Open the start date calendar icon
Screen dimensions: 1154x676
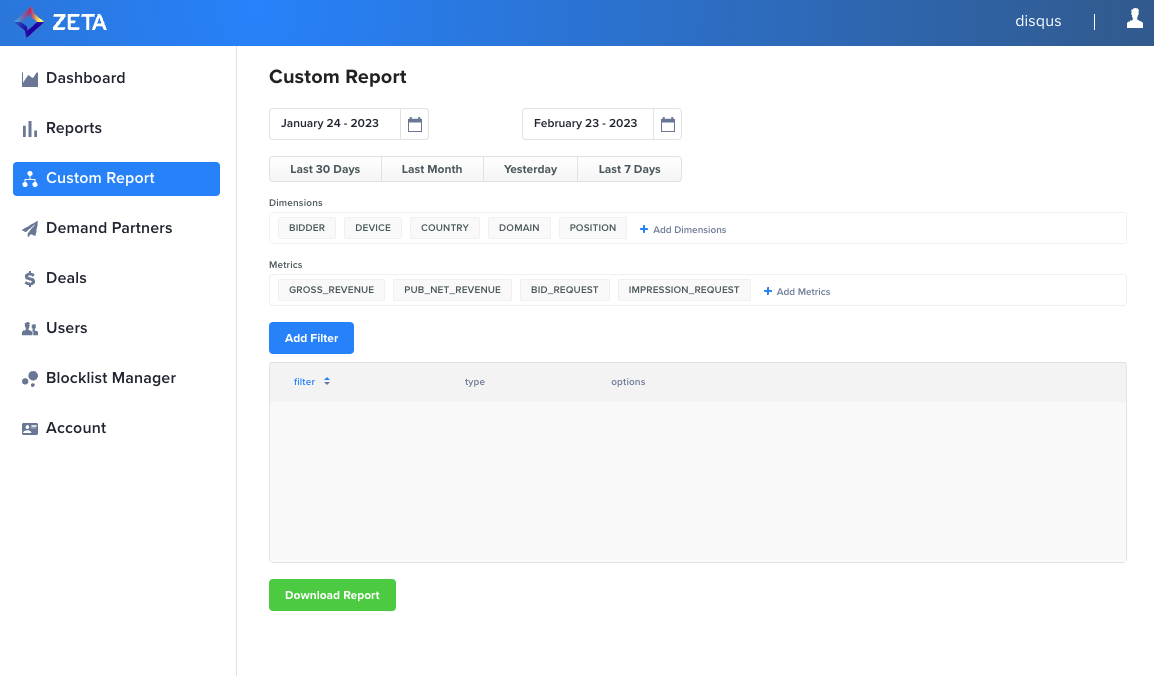pyautogui.click(x=415, y=124)
